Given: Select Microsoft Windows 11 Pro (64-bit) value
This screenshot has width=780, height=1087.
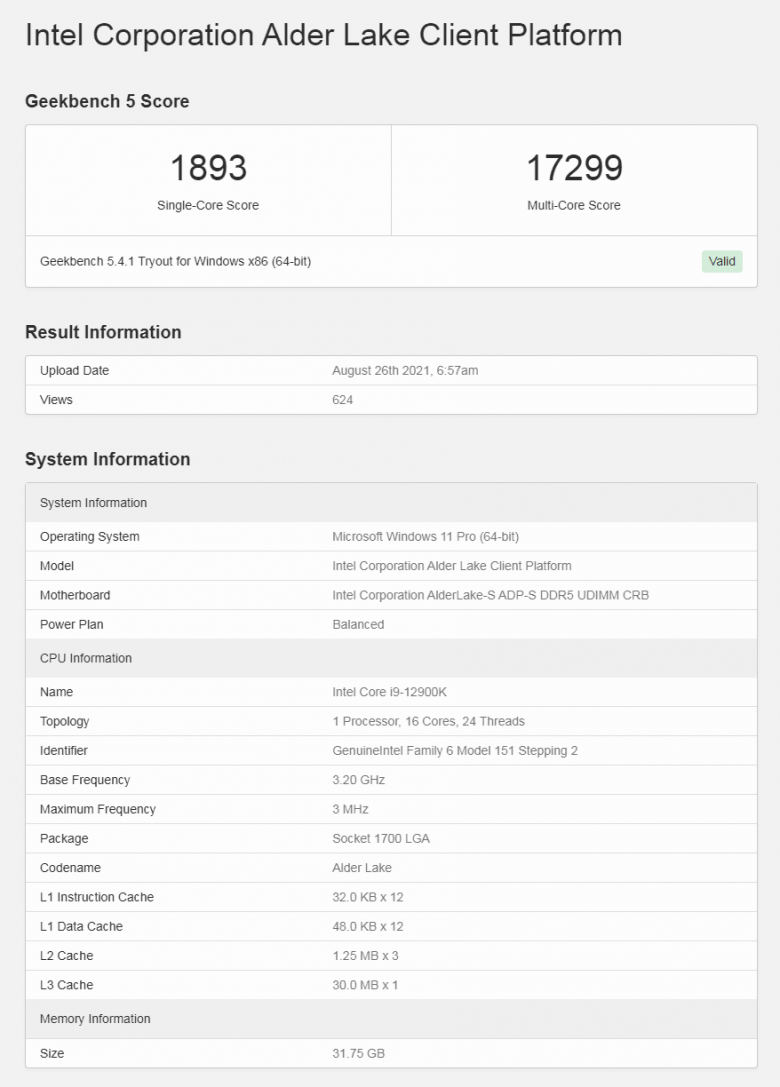Looking at the screenshot, I should 426,537.
